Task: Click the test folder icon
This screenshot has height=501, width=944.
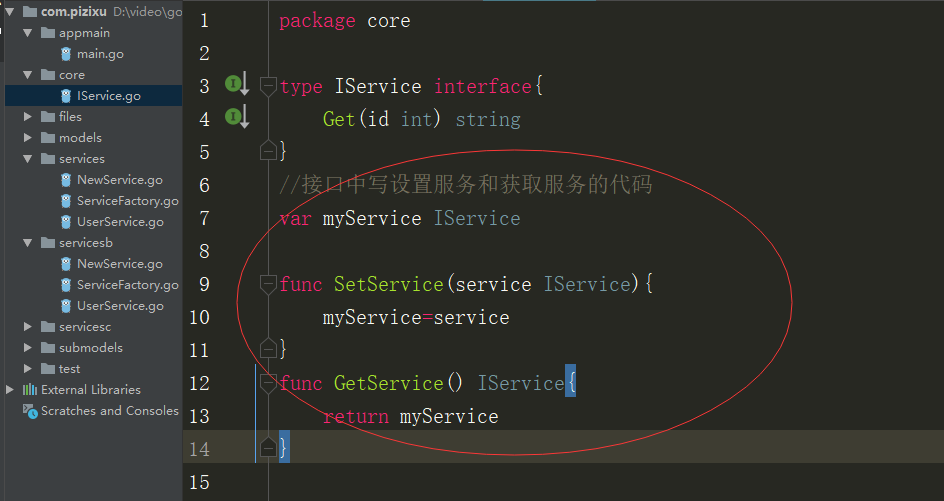Action: tap(48, 369)
